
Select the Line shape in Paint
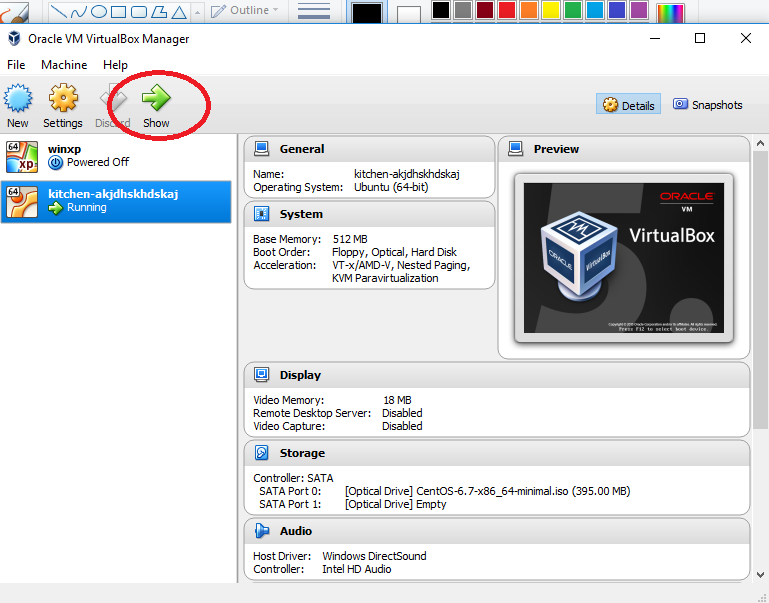pos(58,12)
